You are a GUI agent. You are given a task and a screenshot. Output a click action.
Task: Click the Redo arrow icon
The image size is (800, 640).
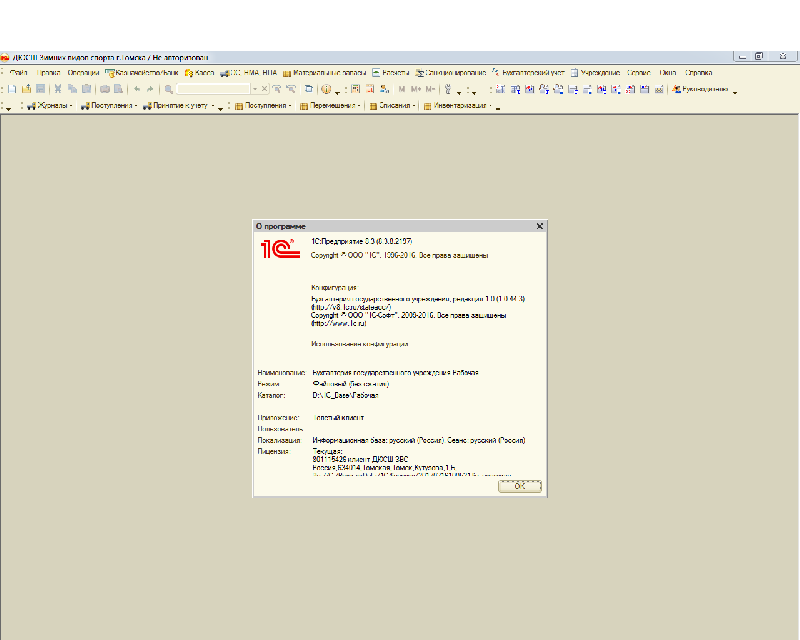click(150, 89)
